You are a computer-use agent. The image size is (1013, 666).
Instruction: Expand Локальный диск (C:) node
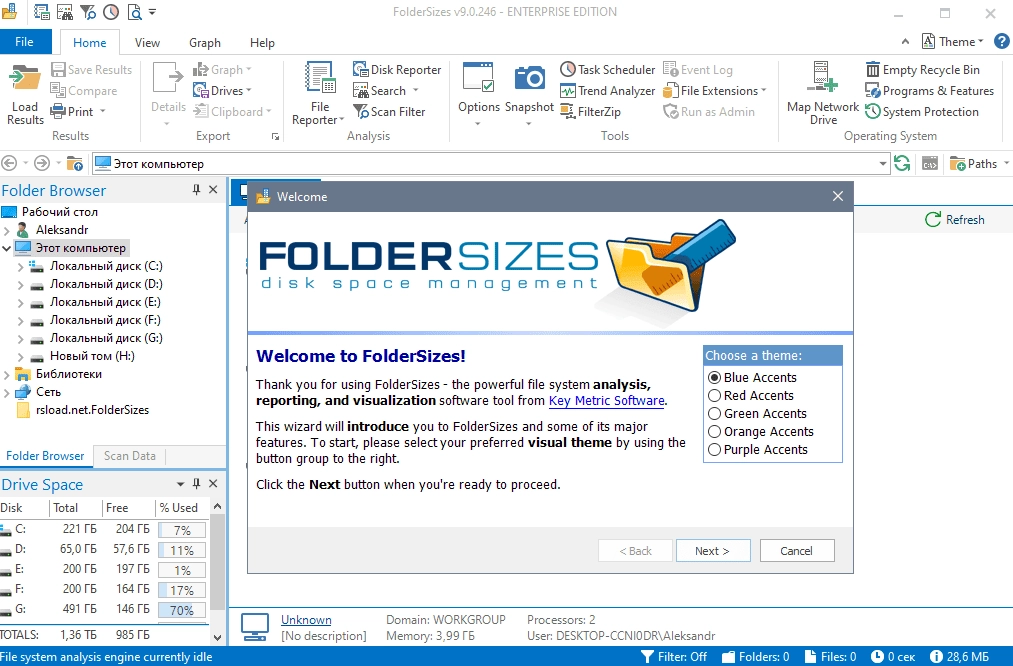[x=20, y=266]
